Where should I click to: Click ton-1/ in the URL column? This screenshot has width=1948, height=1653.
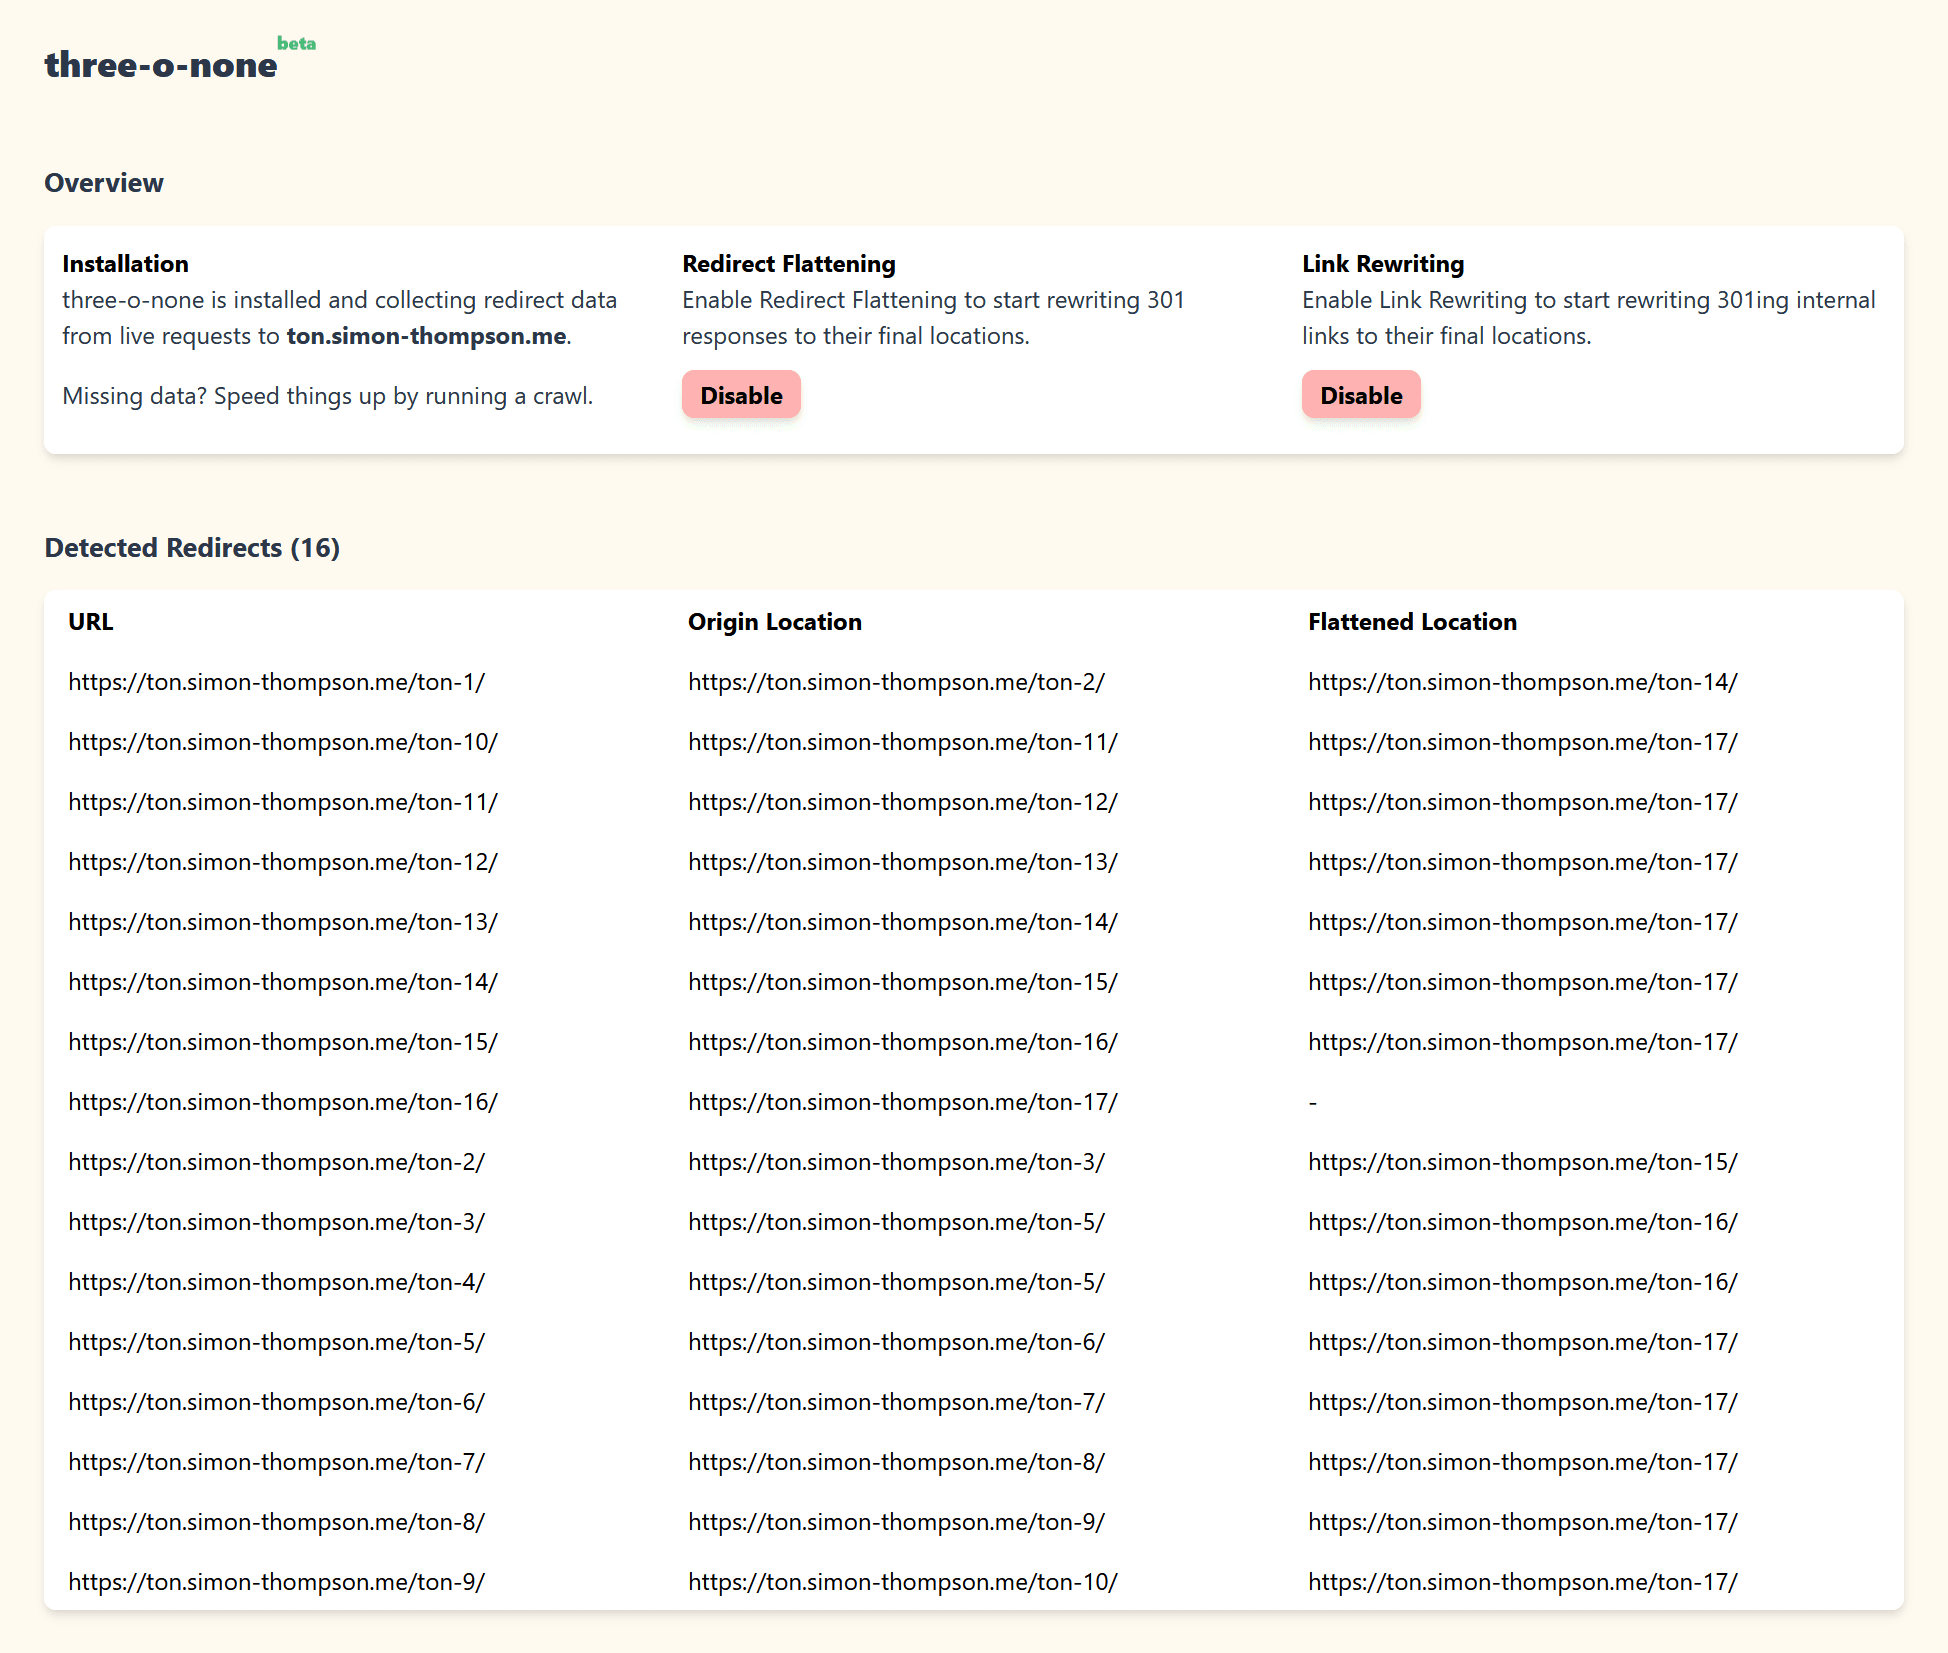[277, 682]
